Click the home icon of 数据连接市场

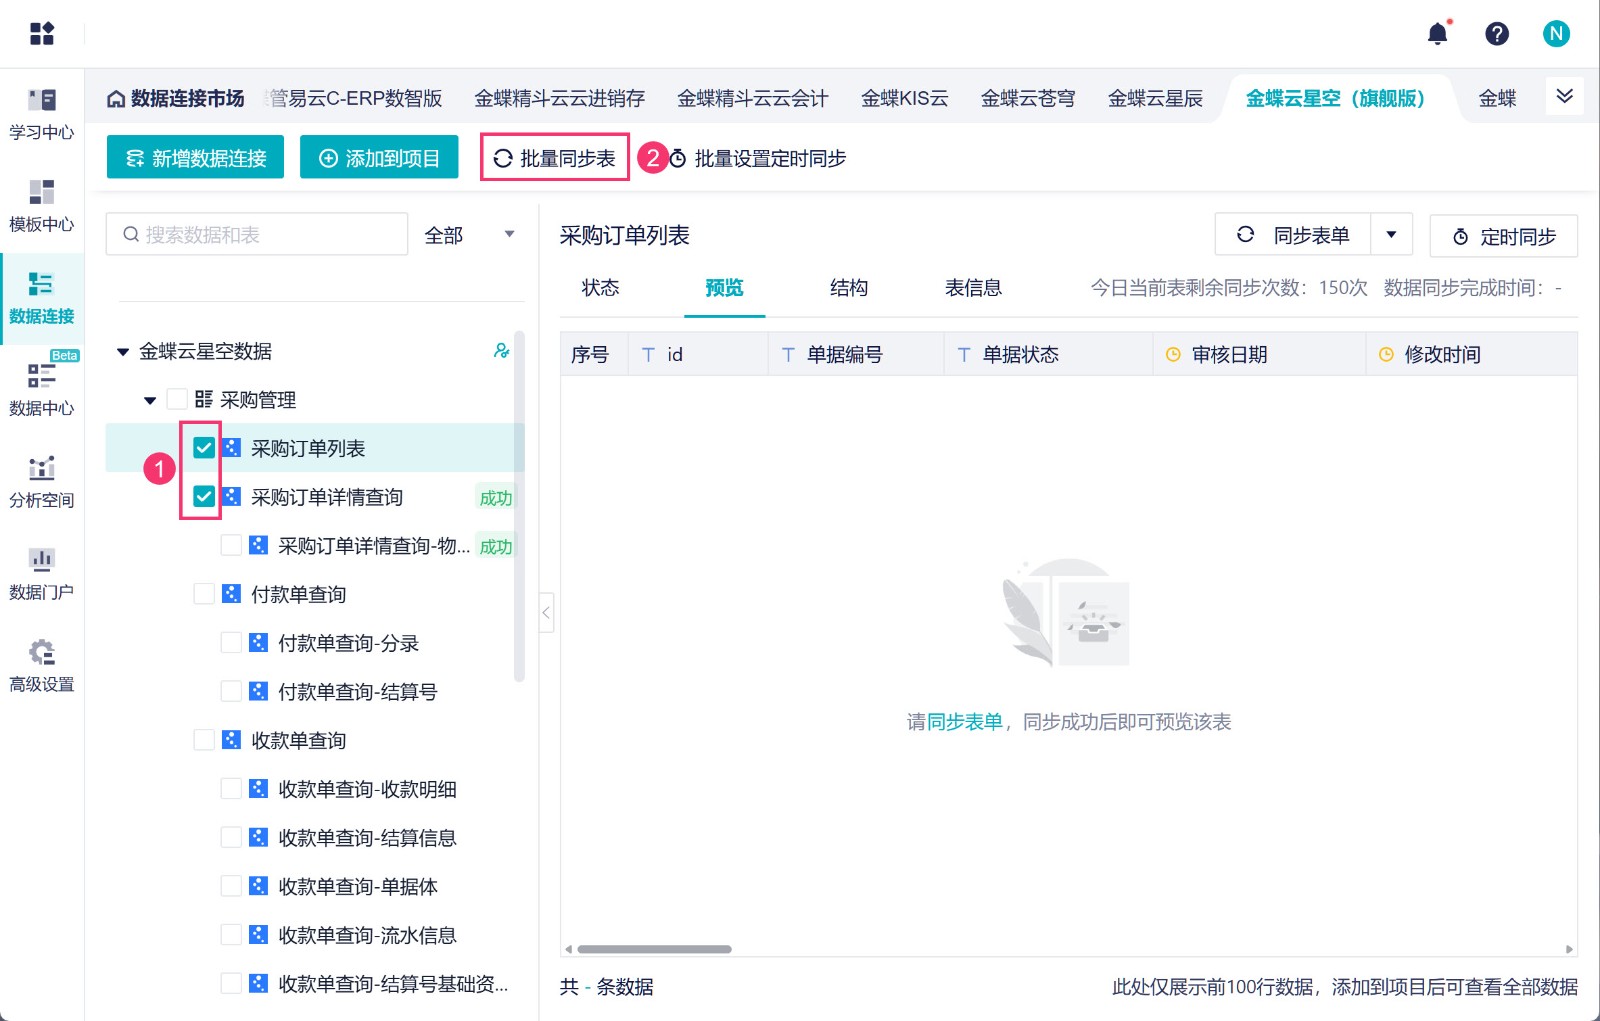pyautogui.click(x=116, y=99)
